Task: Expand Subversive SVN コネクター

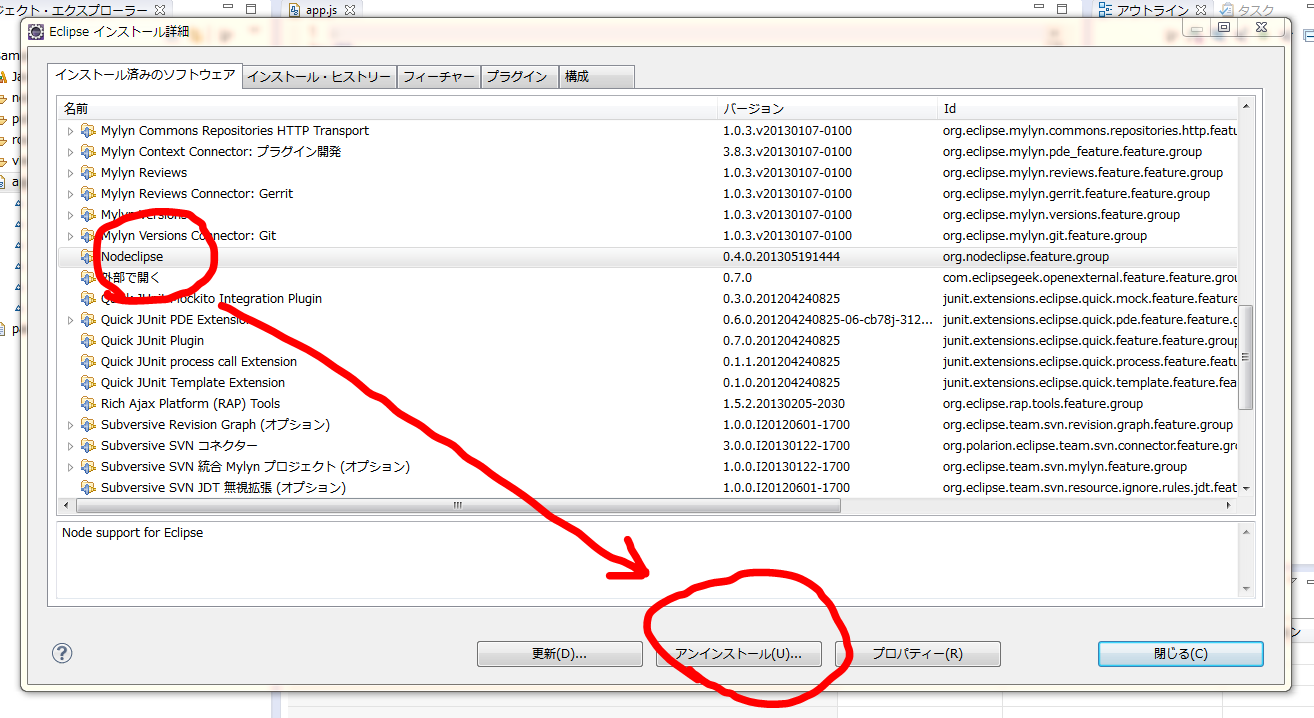Action: (70, 446)
